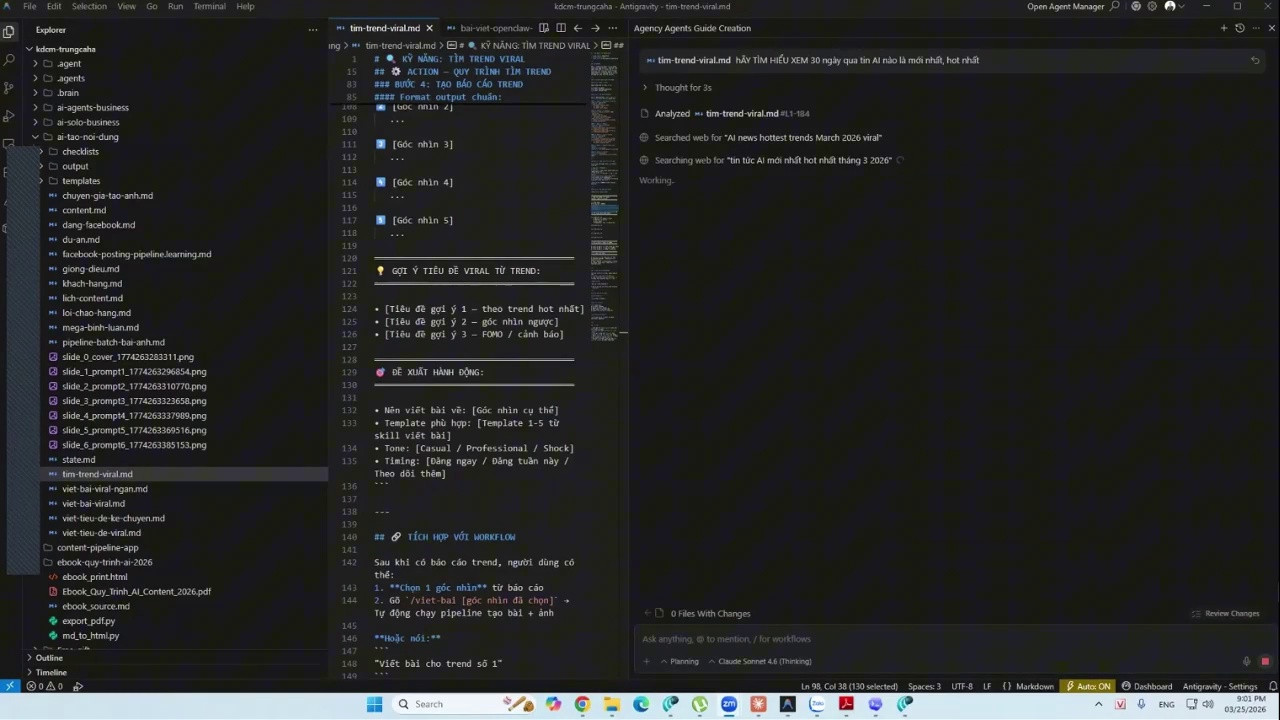
Task: Open the Explorer view in activity bar
Action: click(9, 31)
